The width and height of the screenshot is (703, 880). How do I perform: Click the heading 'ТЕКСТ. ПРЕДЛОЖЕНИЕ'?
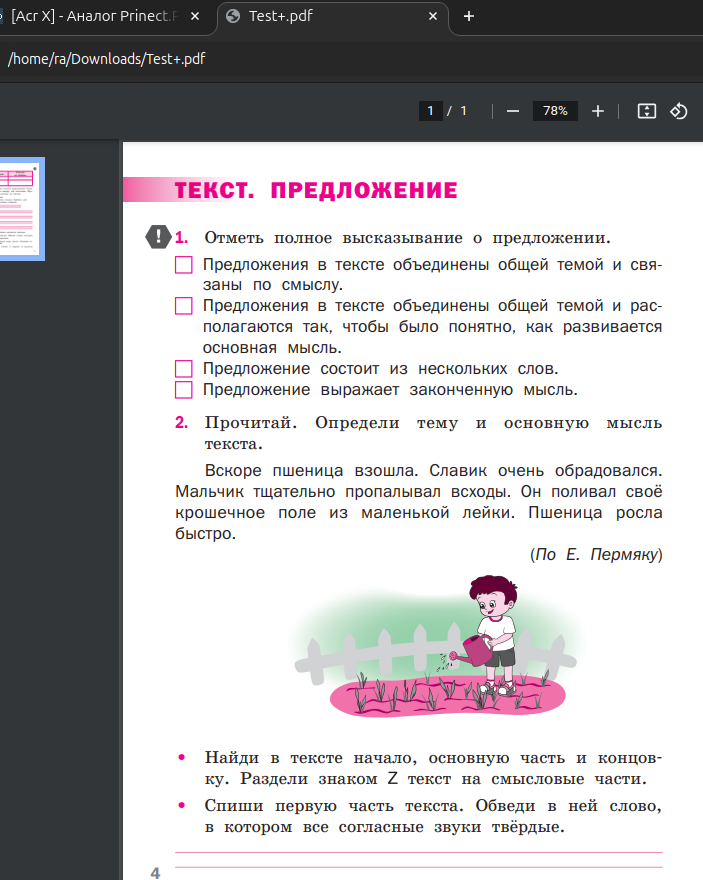pyautogui.click(x=316, y=190)
